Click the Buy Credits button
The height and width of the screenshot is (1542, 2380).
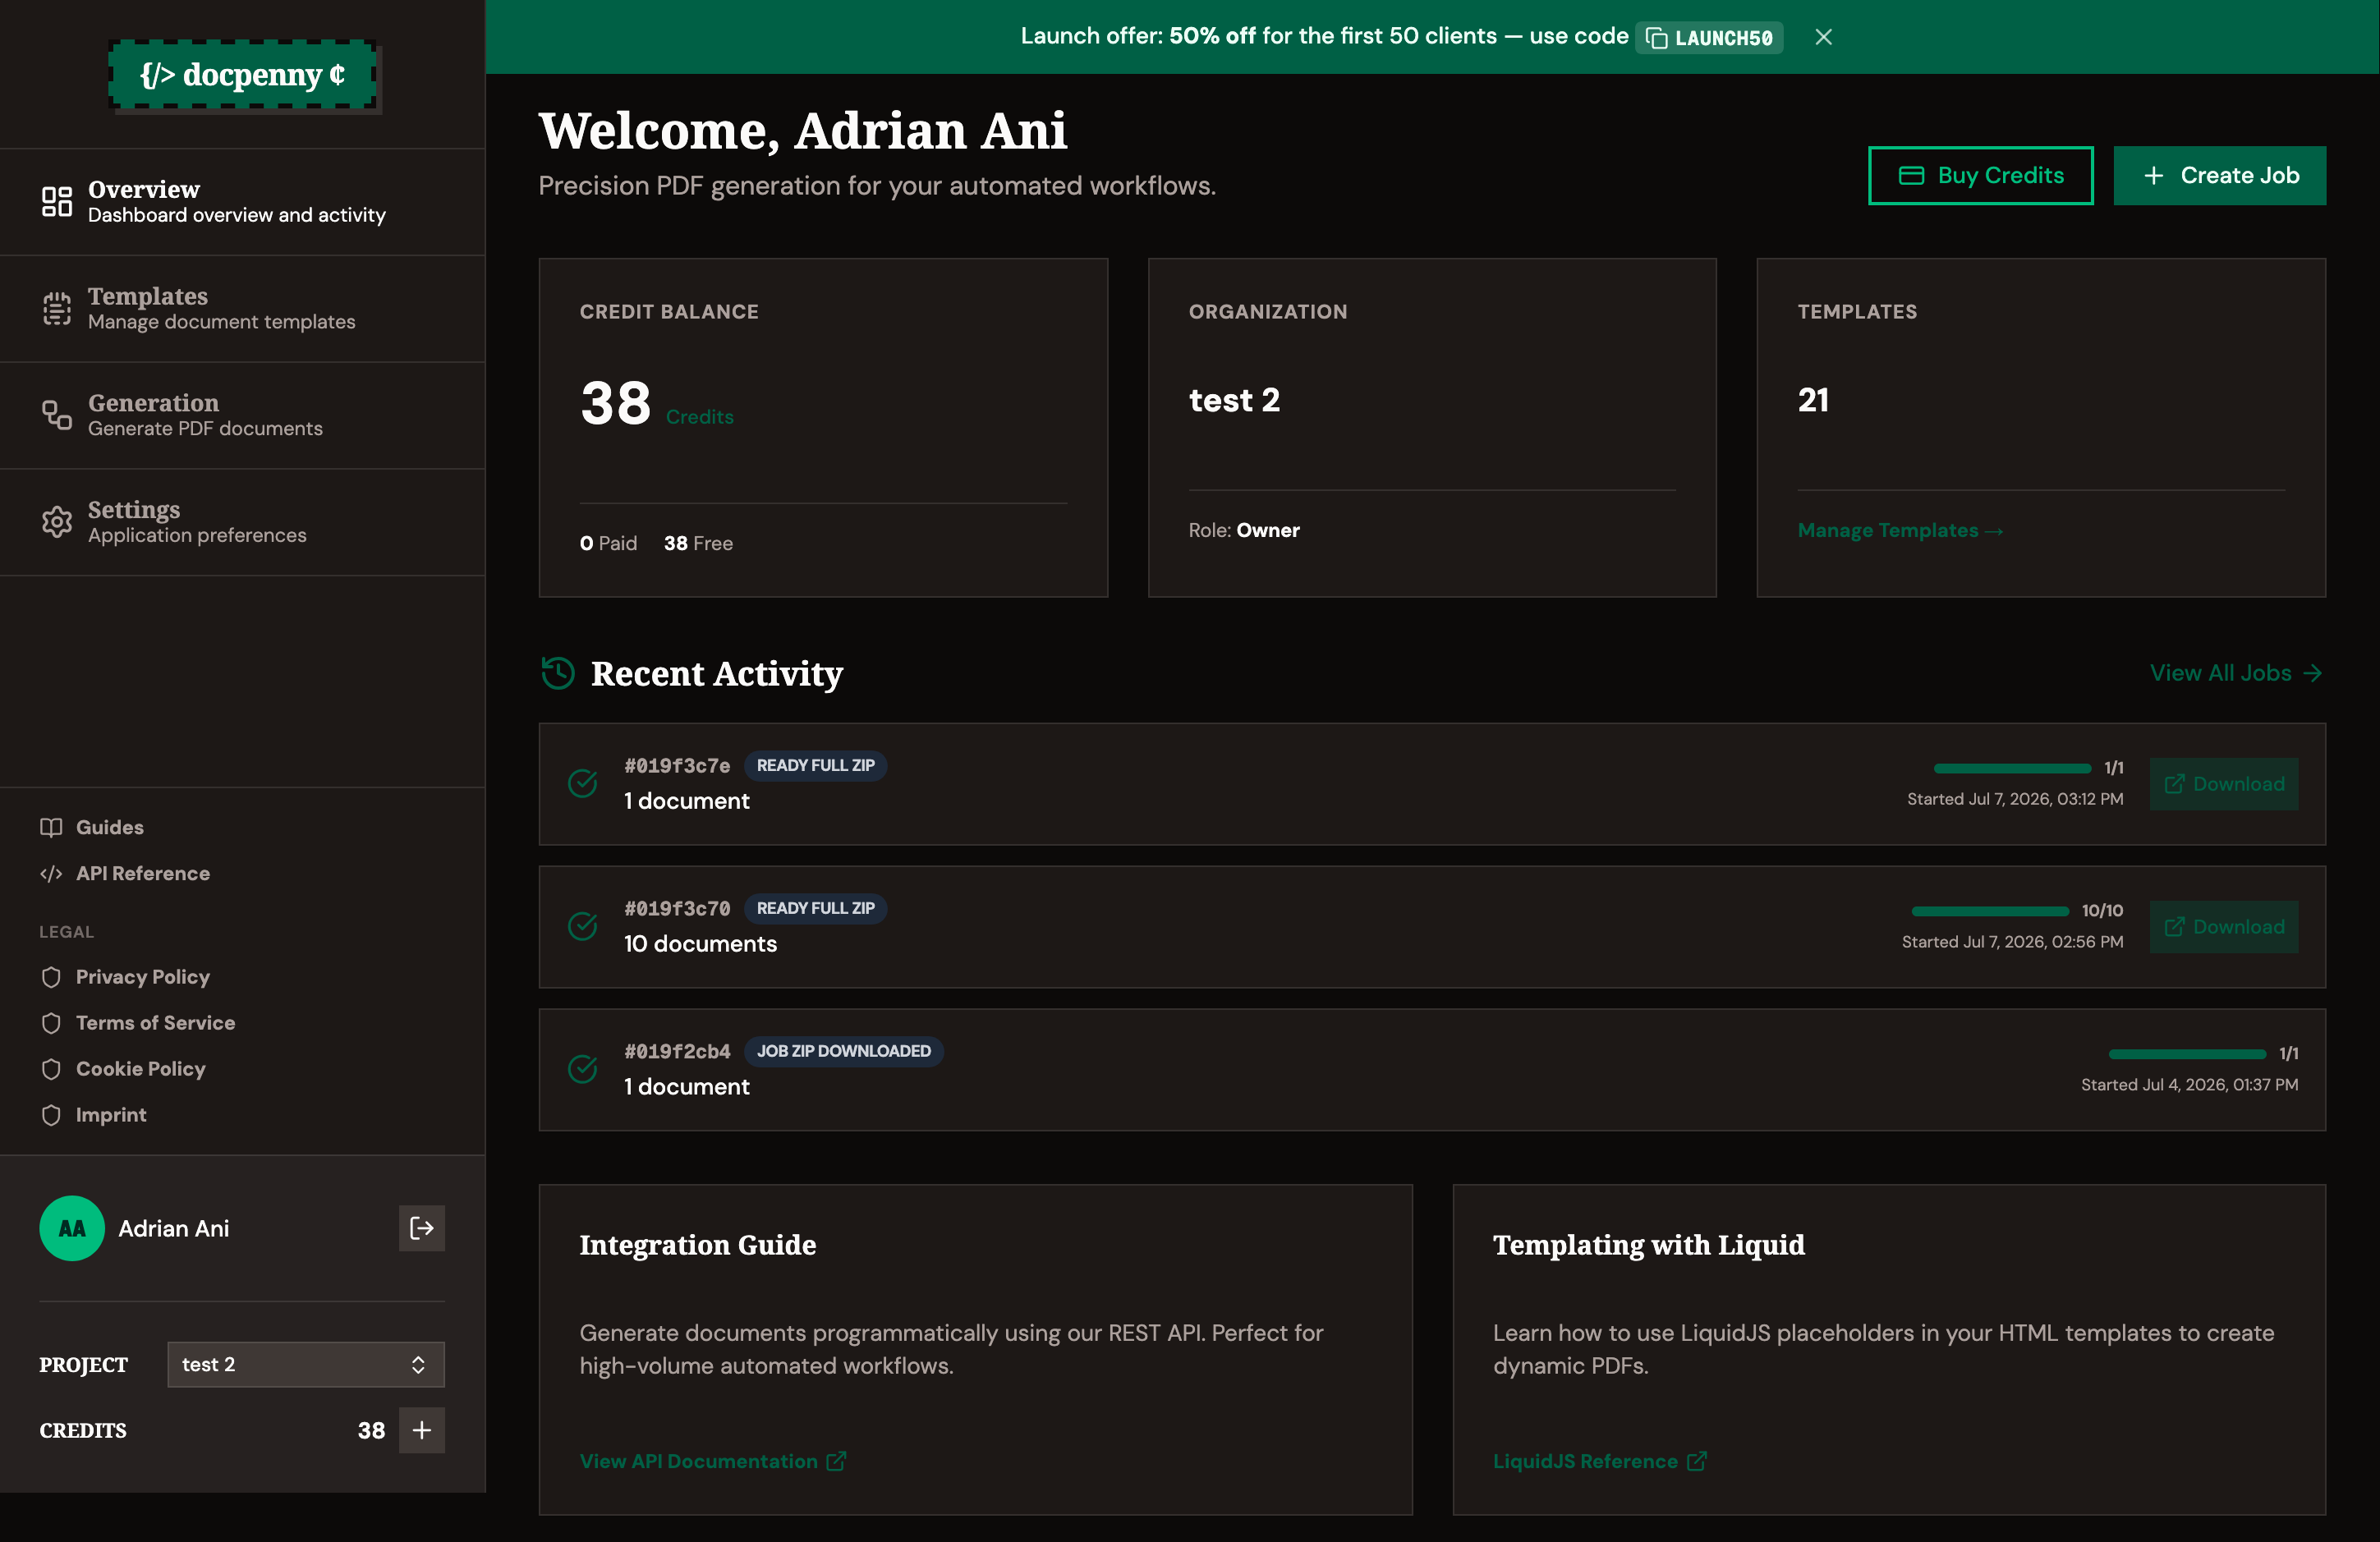pos(1980,176)
